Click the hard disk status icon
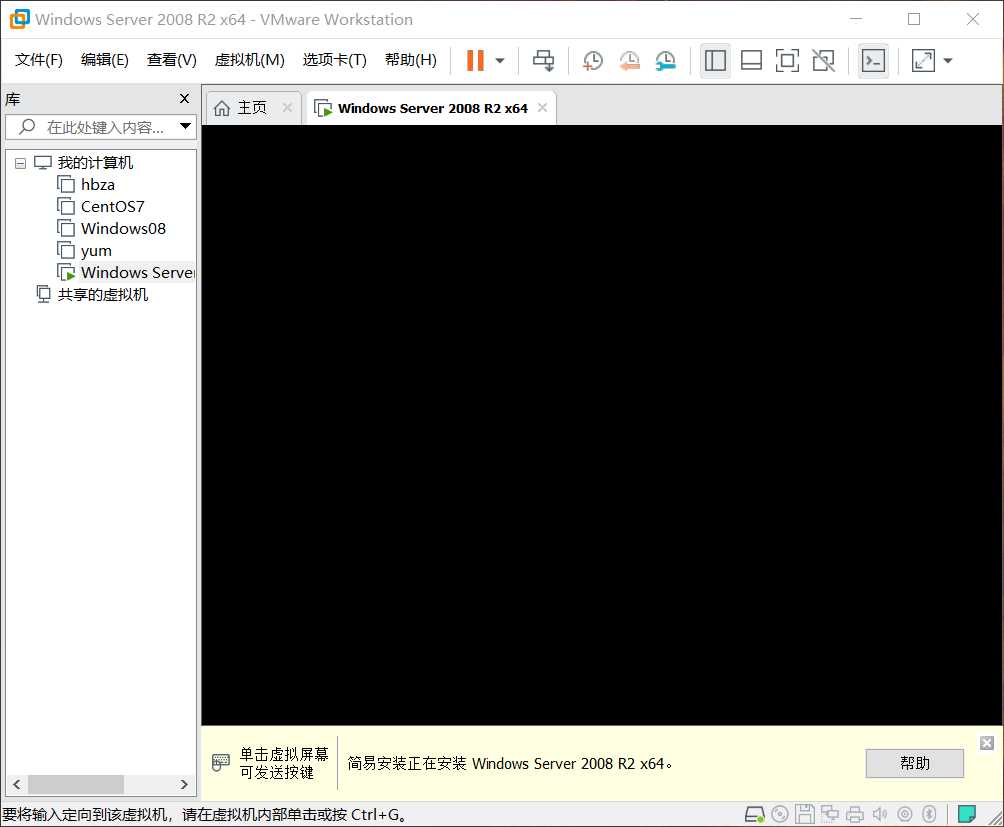Image resolution: width=1004 pixels, height=827 pixels. (755, 814)
